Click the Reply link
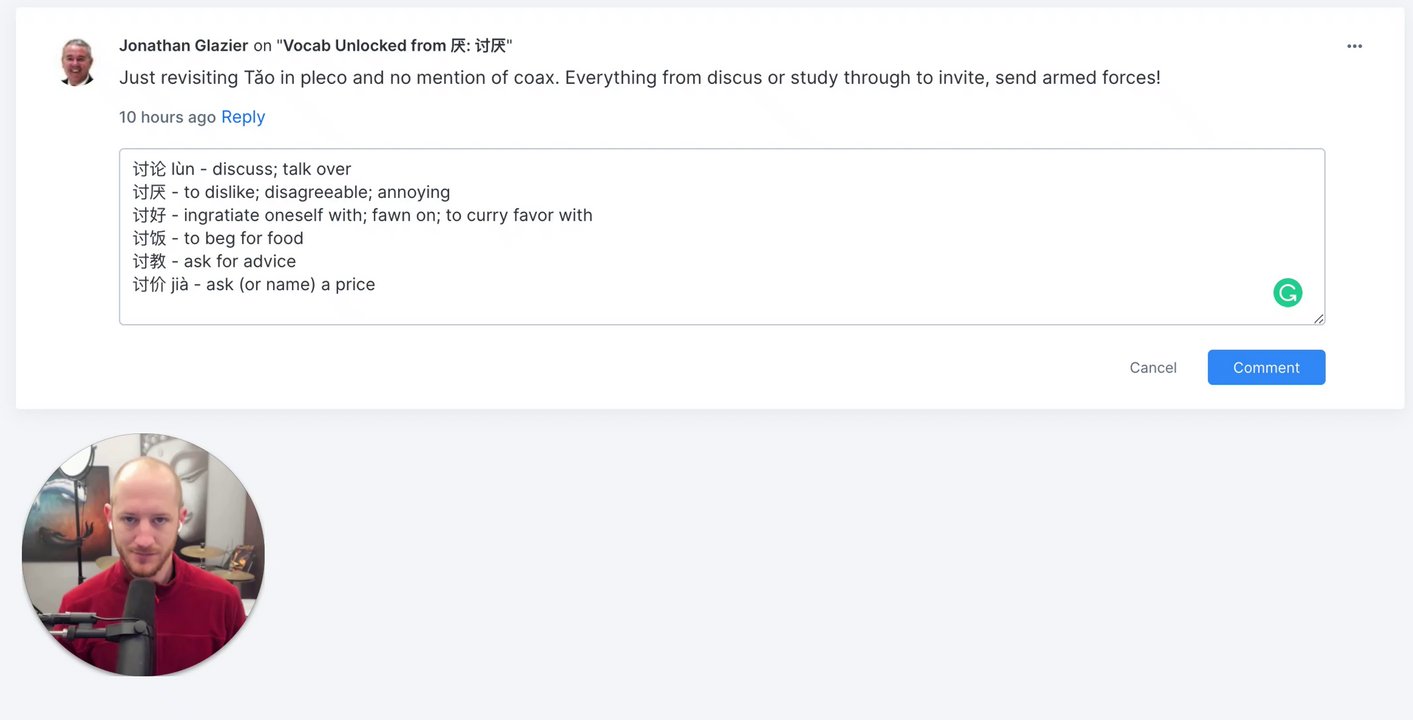1413x720 pixels. point(243,117)
